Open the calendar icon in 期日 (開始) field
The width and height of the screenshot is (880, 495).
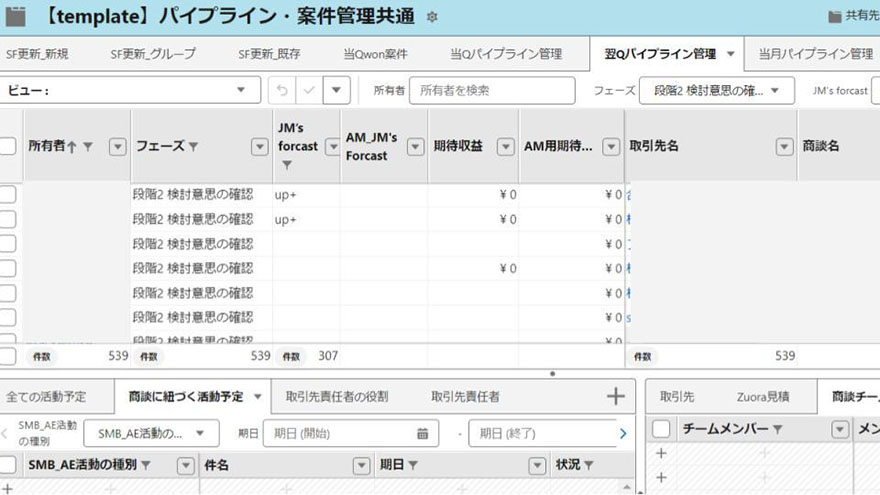(x=423, y=433)
